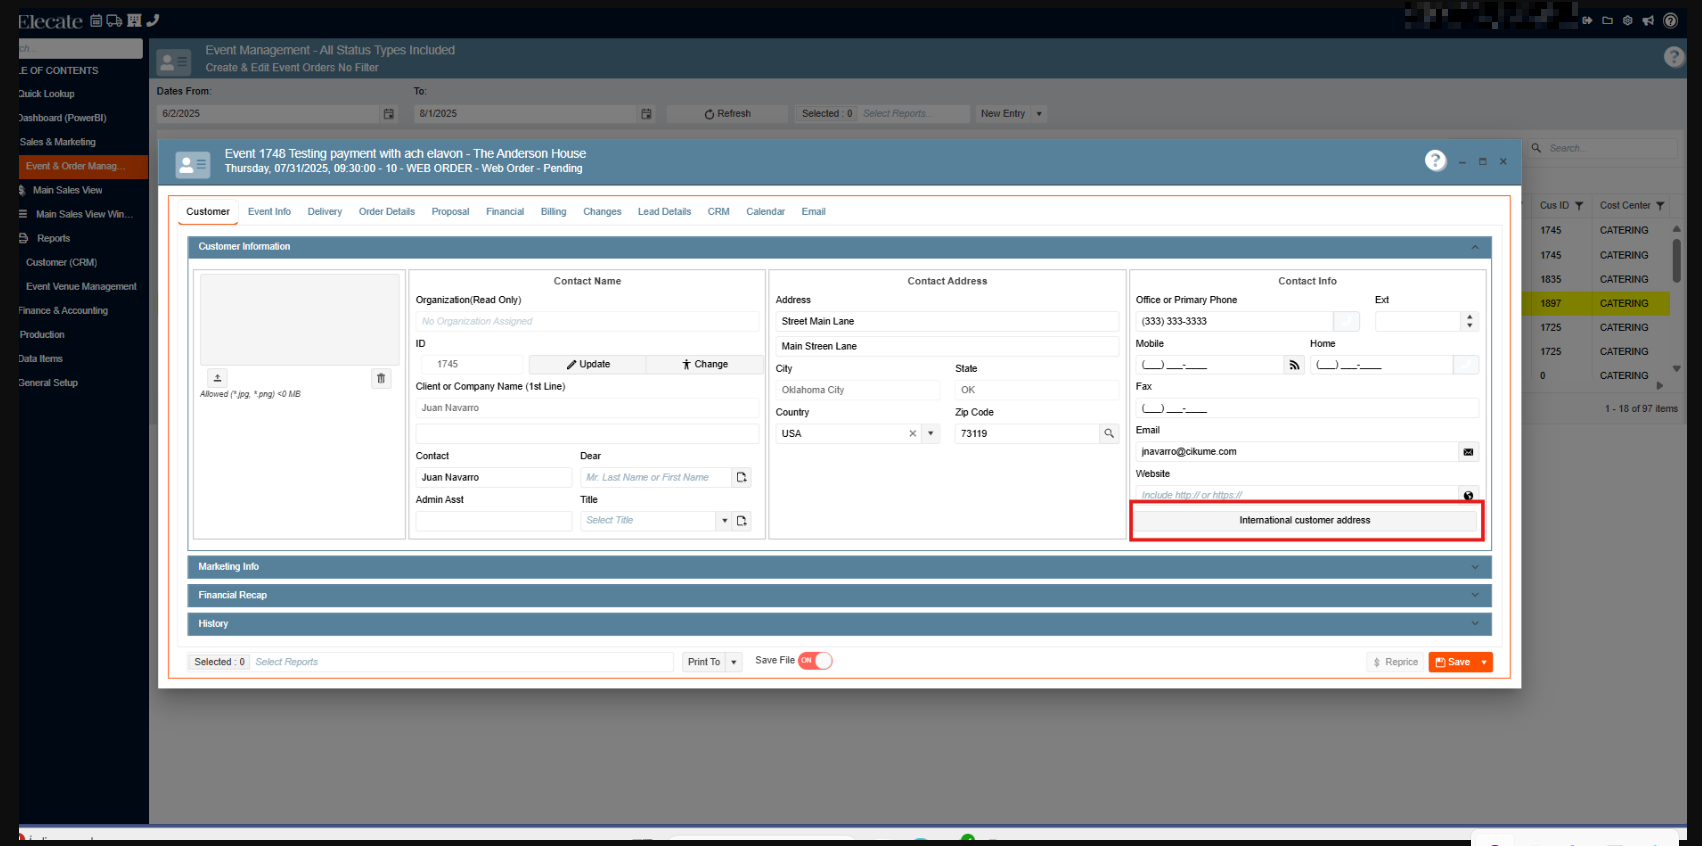Switch to the Billing tab

pos(553,212)
